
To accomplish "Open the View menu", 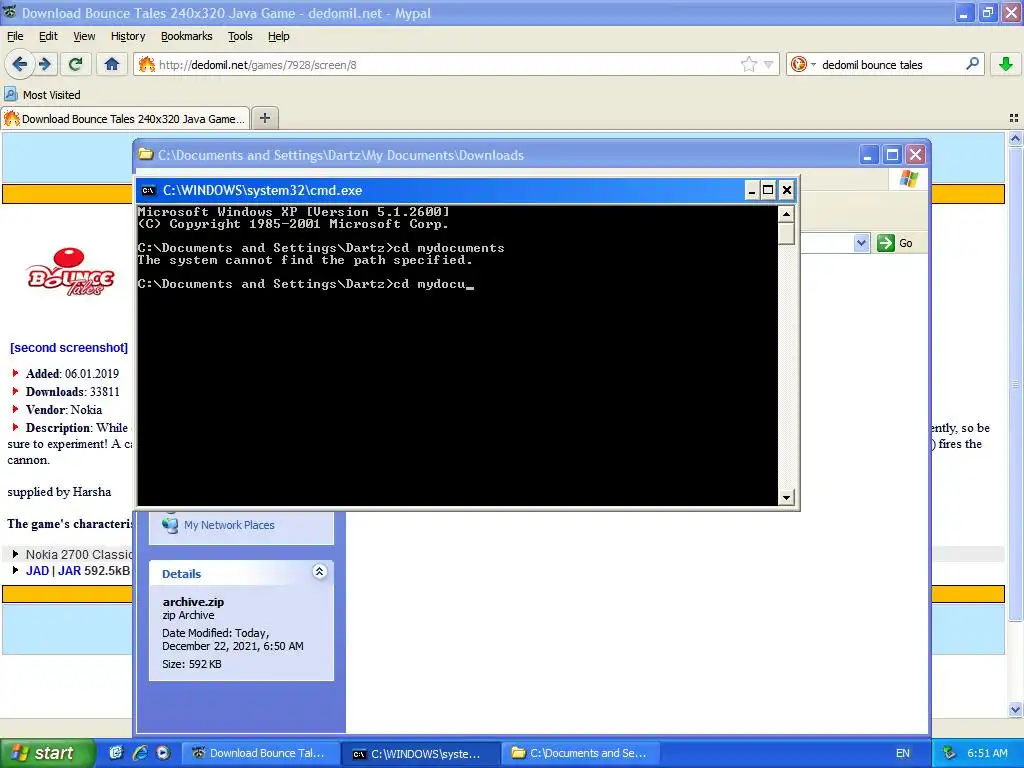I will pos(84,36).
